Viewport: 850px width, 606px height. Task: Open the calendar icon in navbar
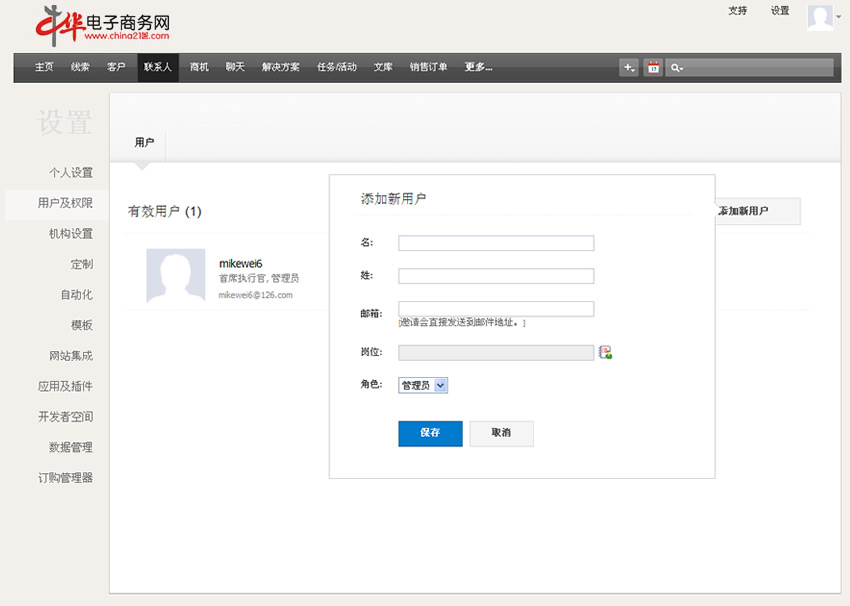653,68
